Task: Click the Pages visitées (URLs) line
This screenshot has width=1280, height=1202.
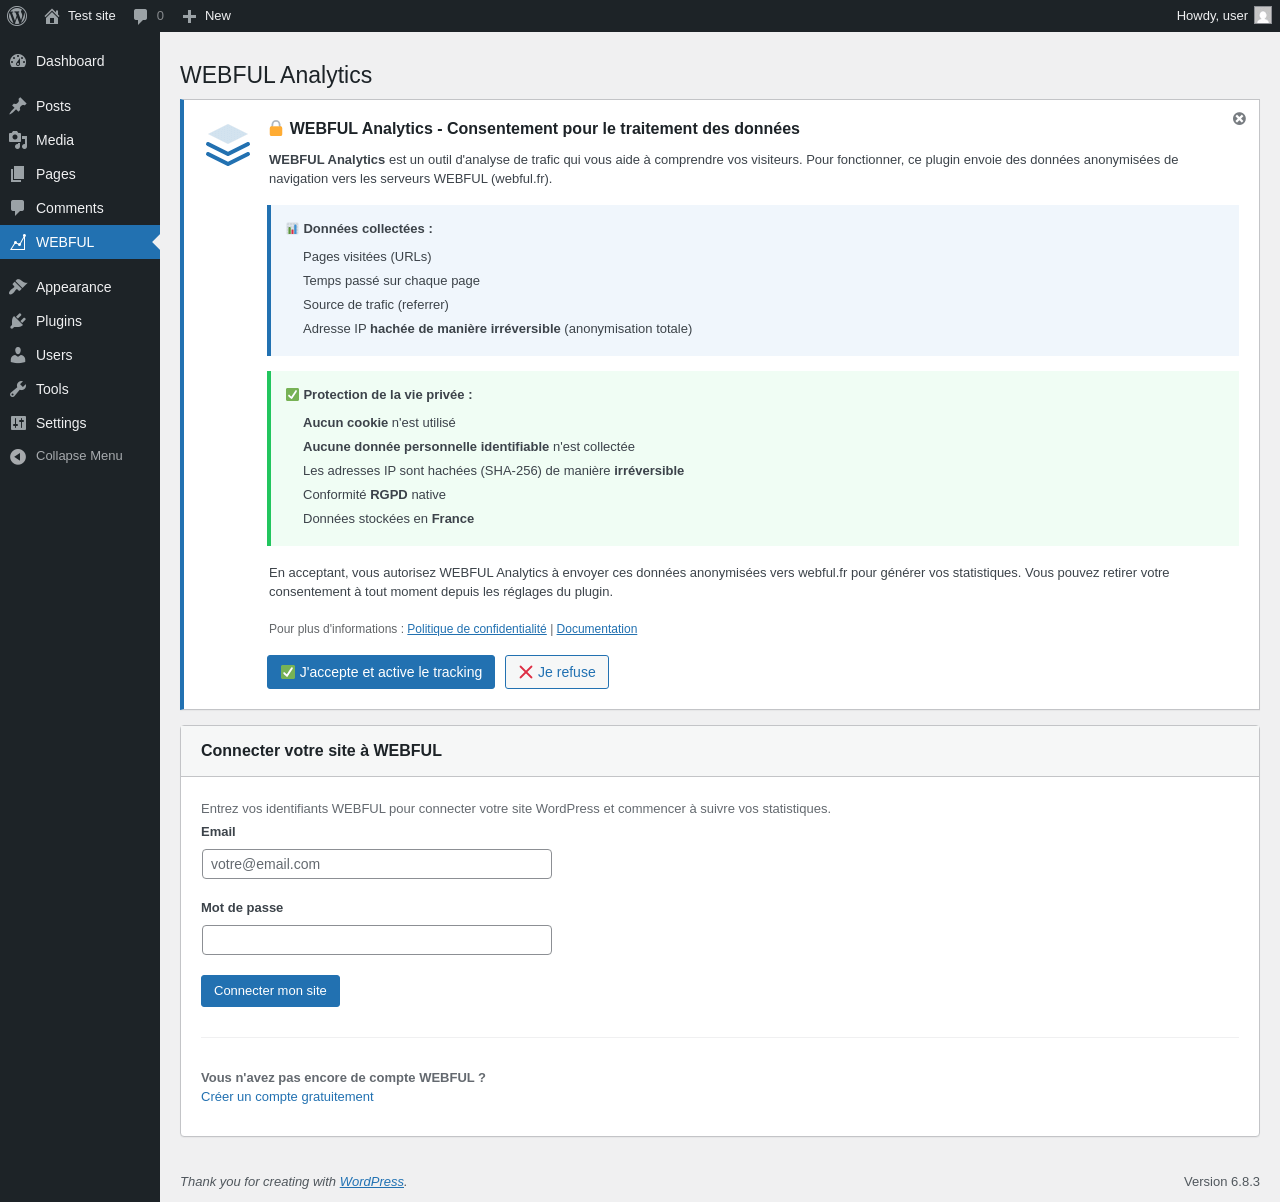Action: (x=367, y=257)
